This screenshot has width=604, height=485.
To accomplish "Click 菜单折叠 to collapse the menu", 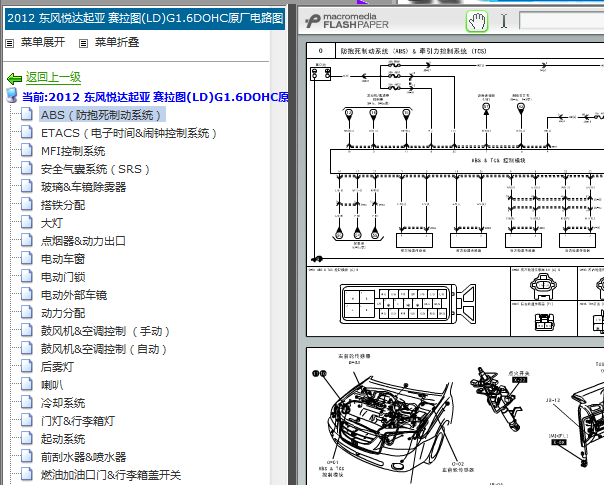I will (117, 42).
